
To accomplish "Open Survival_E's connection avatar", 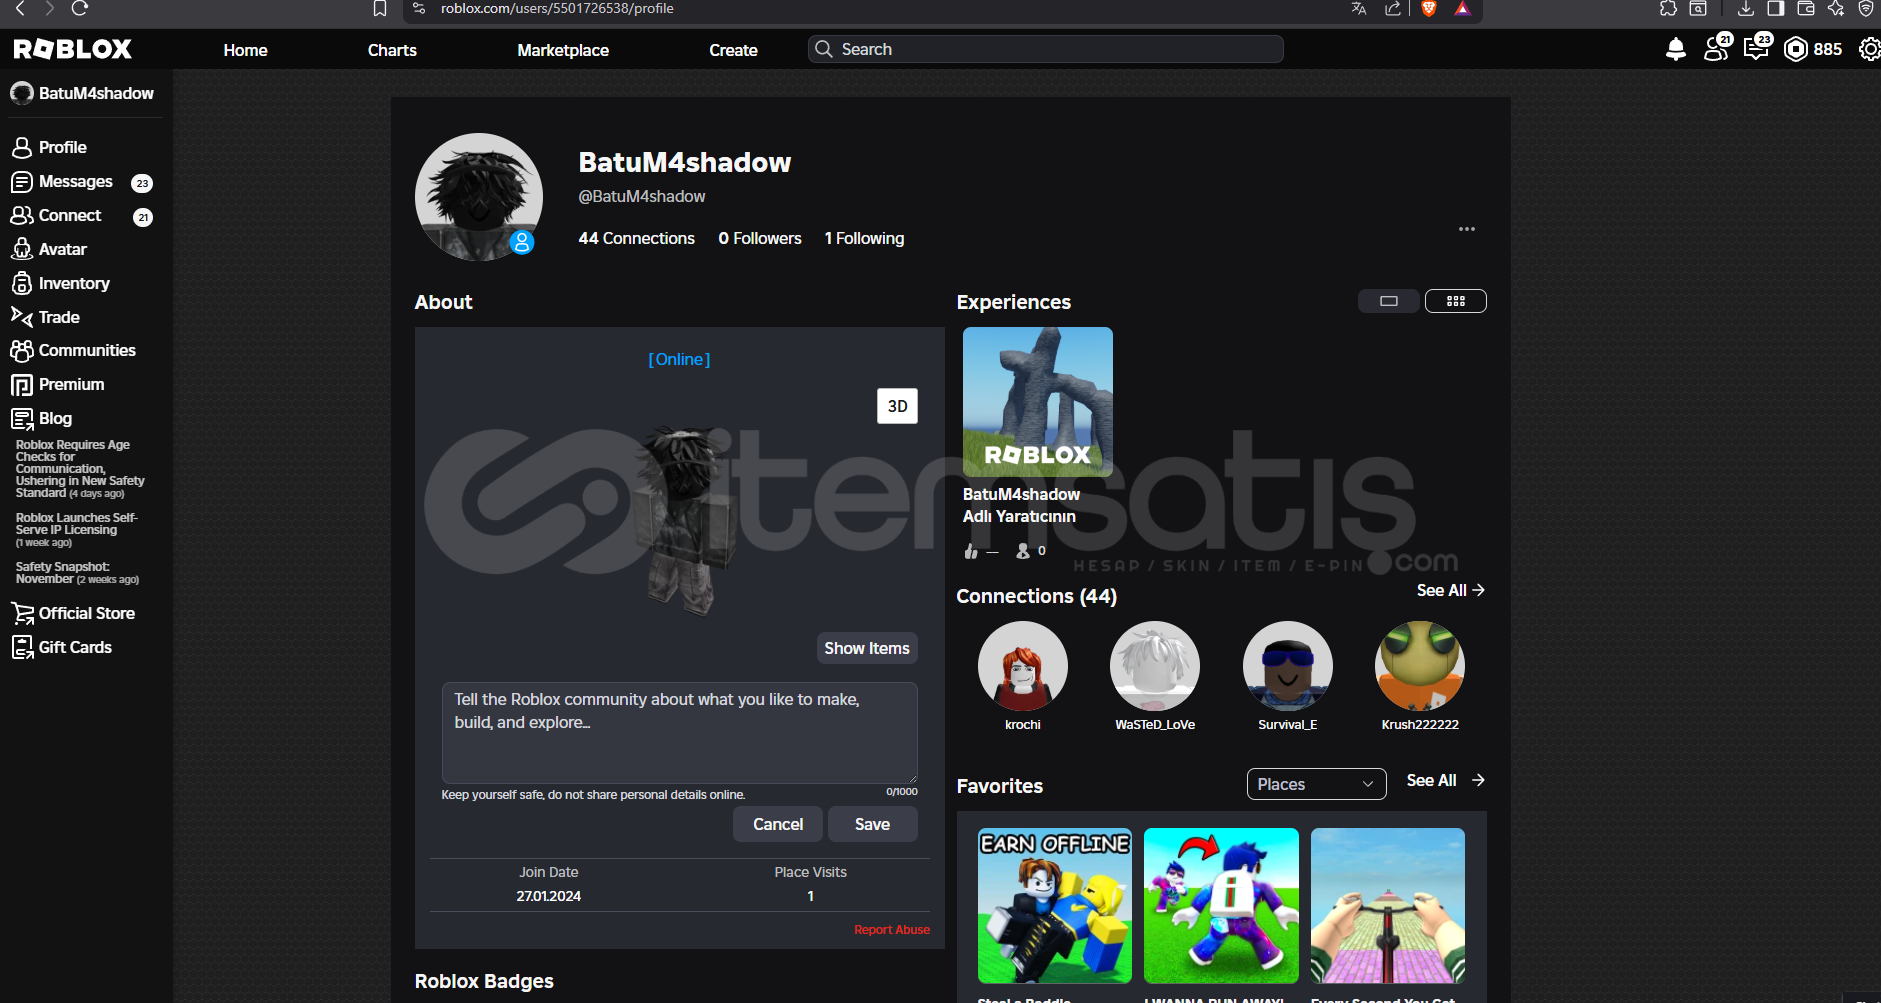I will point(1288,666).
